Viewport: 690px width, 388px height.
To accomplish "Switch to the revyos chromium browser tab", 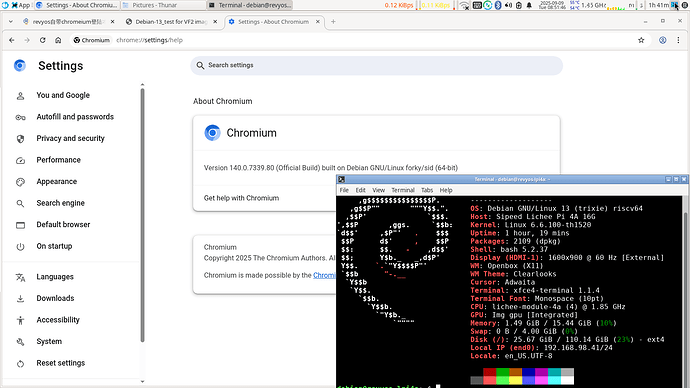I will [68, 22].
